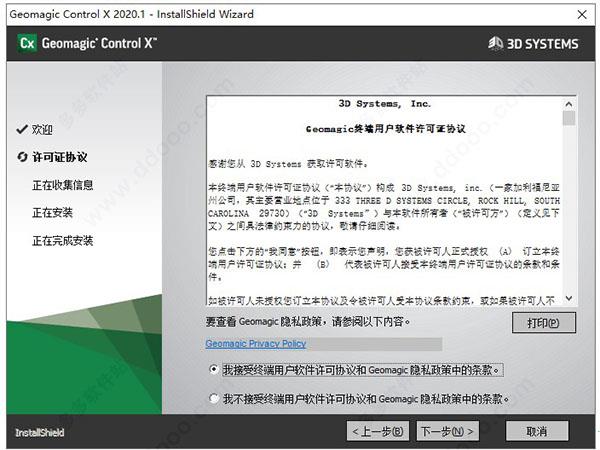This screenshot has height=450, width=600.
Task: Click the Cx Geomagic Control X logo icon
Action: [x=27, y=43]
